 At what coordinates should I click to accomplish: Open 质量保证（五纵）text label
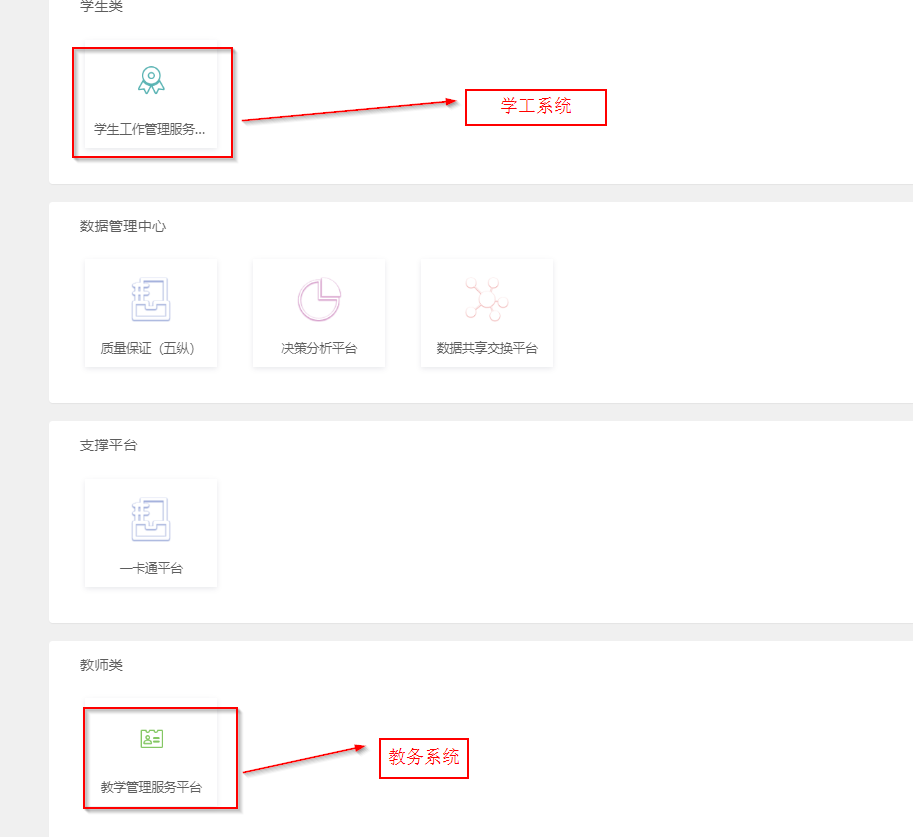coord(148,348)
